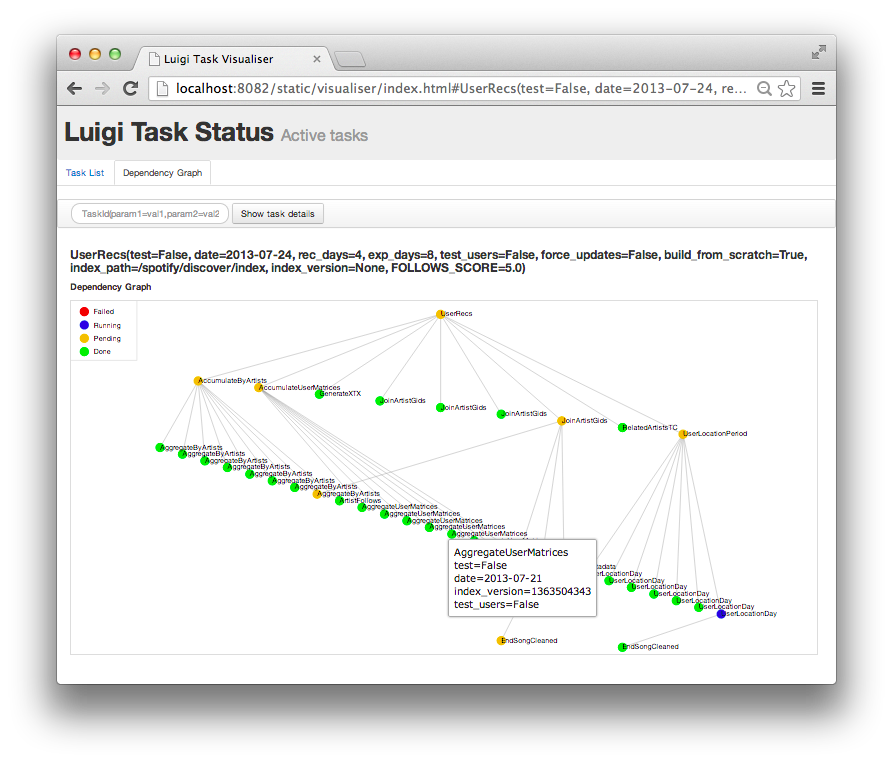893x763 pixels.
Task: Click the browser back button
Action: (x=74, y=88)
